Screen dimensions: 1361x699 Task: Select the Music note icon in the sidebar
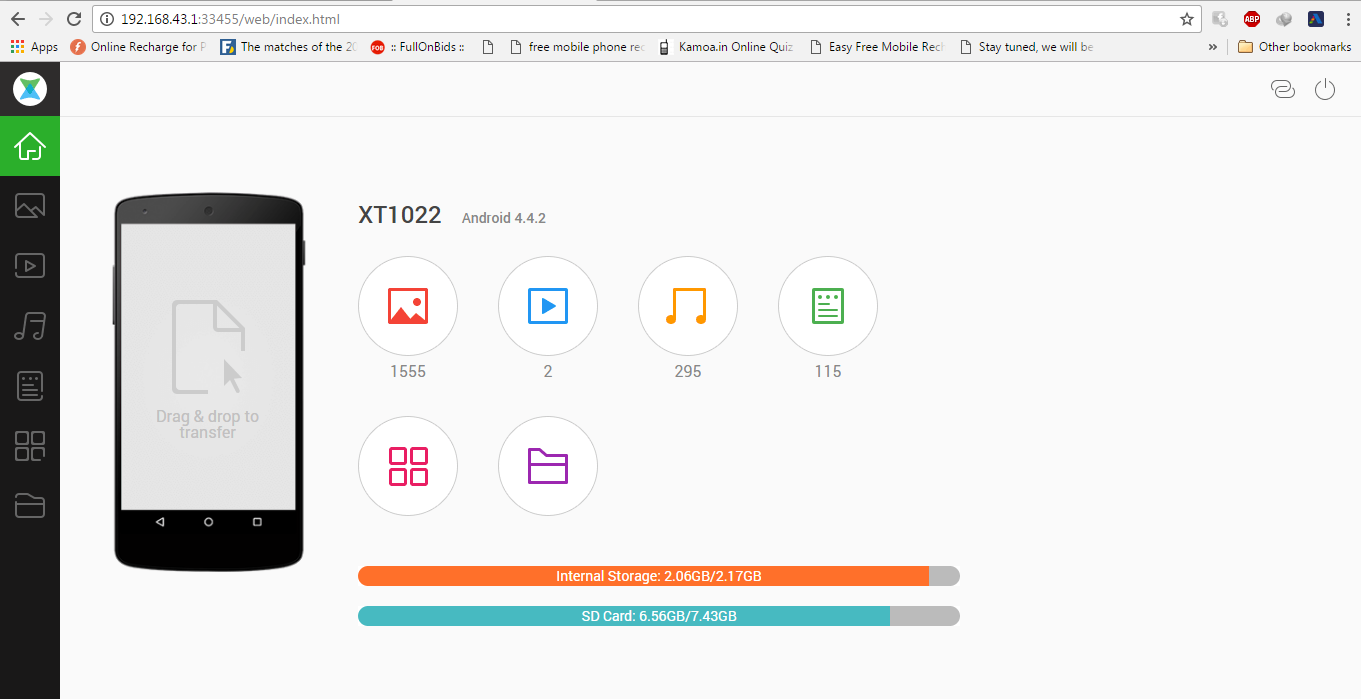pyautogui.click(x=29, y=326)
